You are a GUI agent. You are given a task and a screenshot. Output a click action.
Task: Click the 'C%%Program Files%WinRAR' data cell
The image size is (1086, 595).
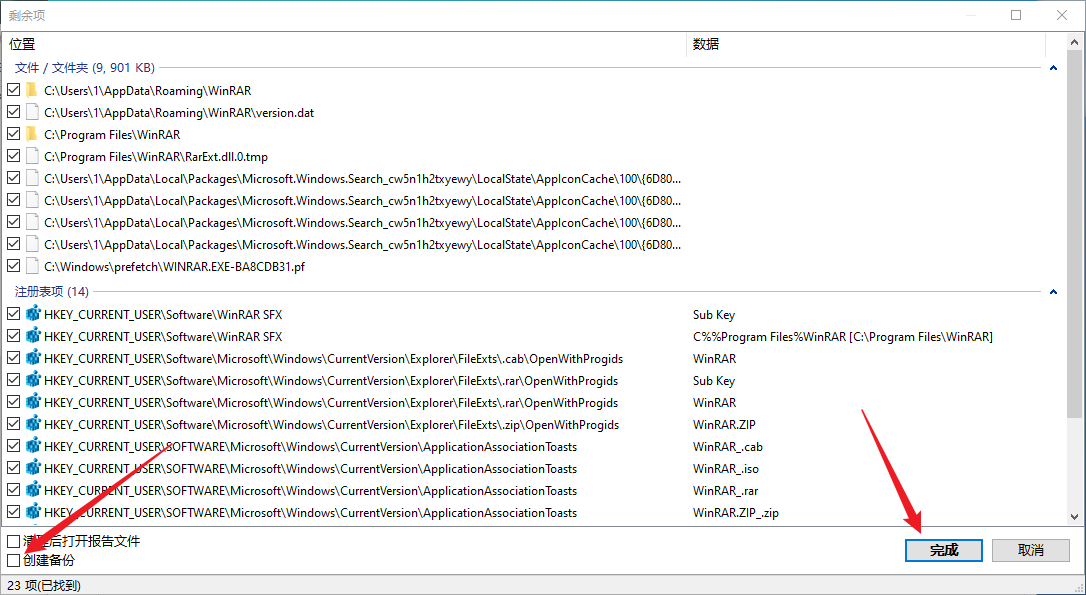coord(843,337)
